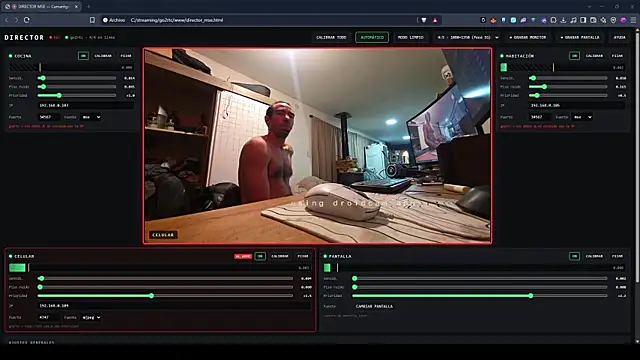
Task: Click the Cocina Priority slider
Action: [x=77, y=96]
